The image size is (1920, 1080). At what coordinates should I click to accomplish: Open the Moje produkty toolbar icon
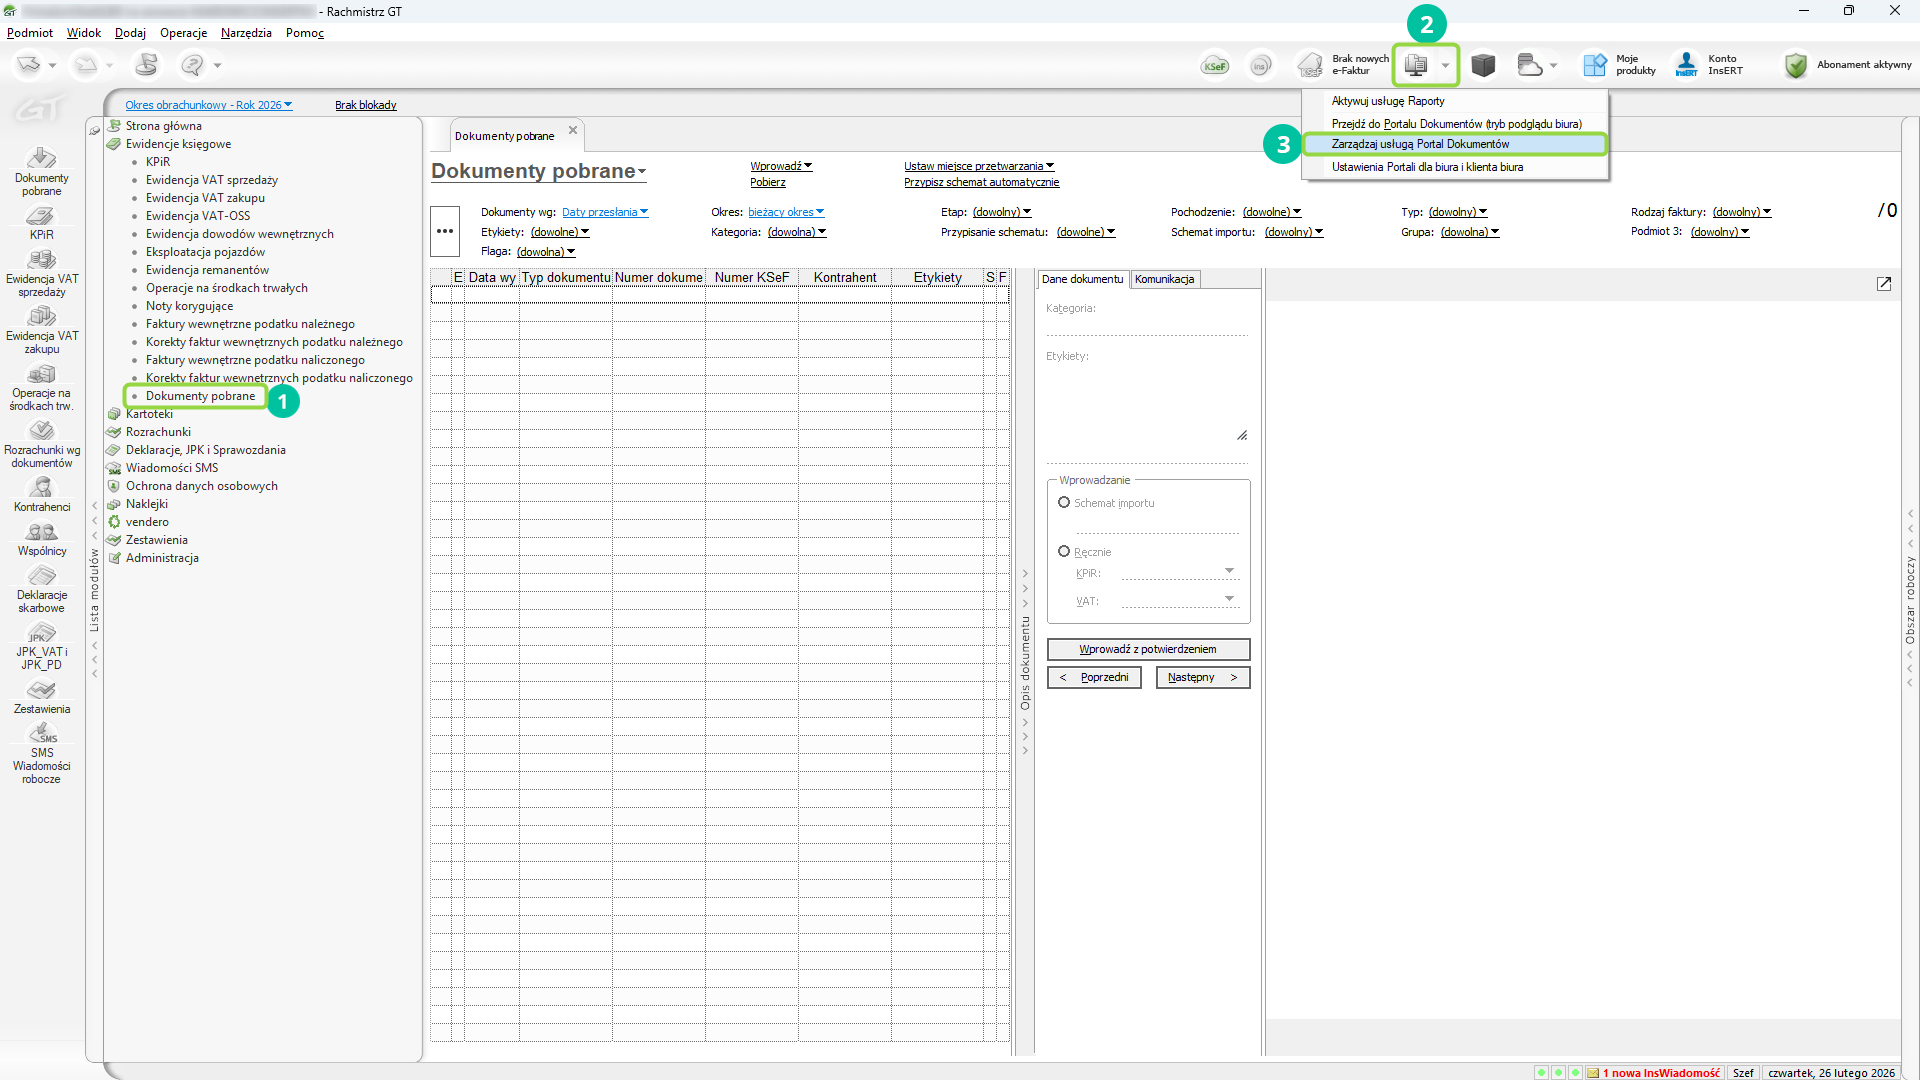[1594, 65]
